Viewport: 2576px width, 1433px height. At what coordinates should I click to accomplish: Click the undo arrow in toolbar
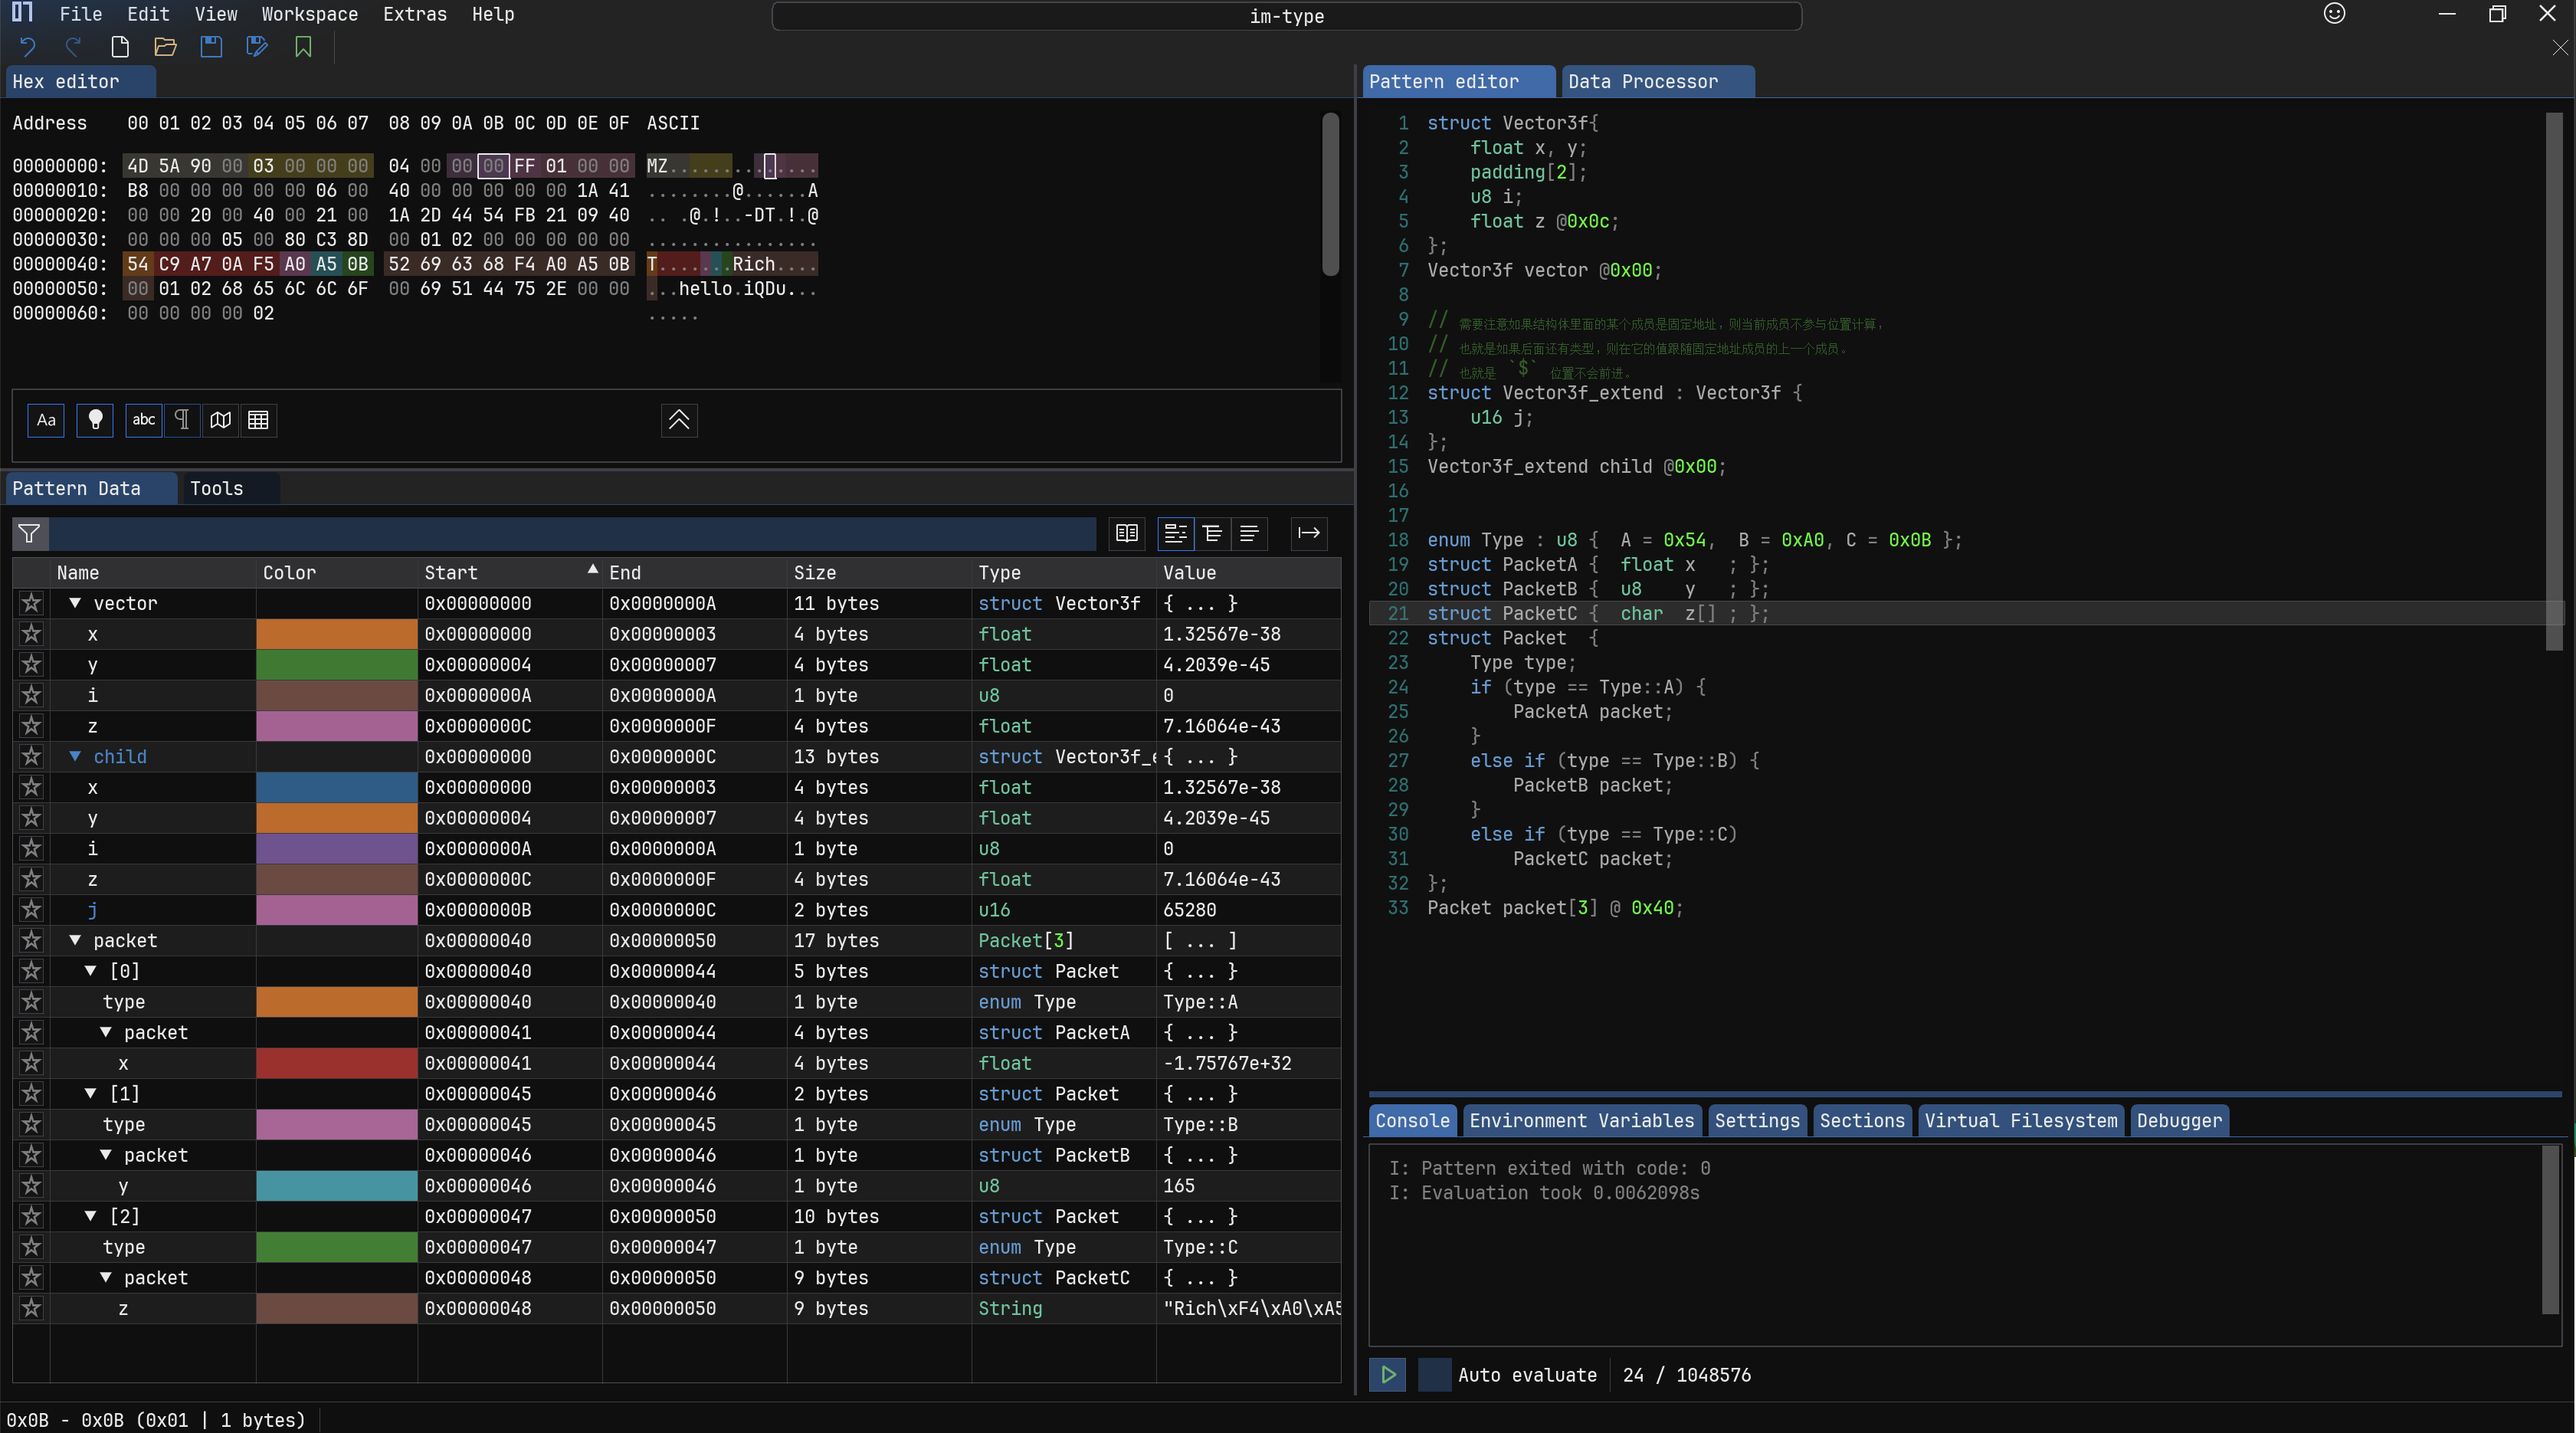click(28, 47)
